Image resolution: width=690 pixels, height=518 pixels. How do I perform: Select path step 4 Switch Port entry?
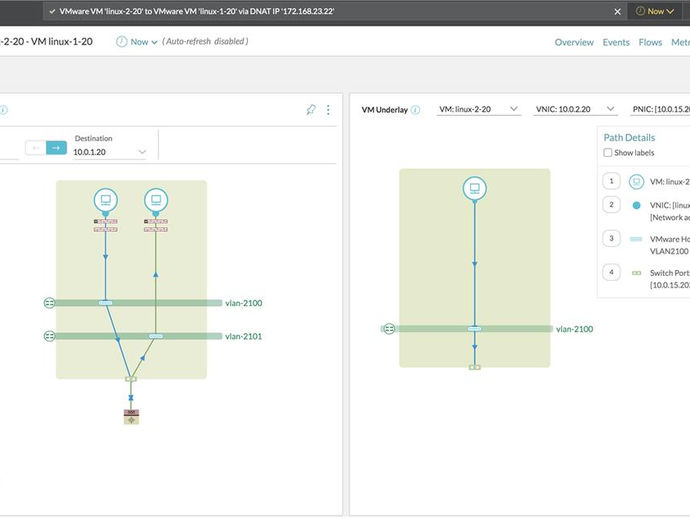[x=646, y=279]
